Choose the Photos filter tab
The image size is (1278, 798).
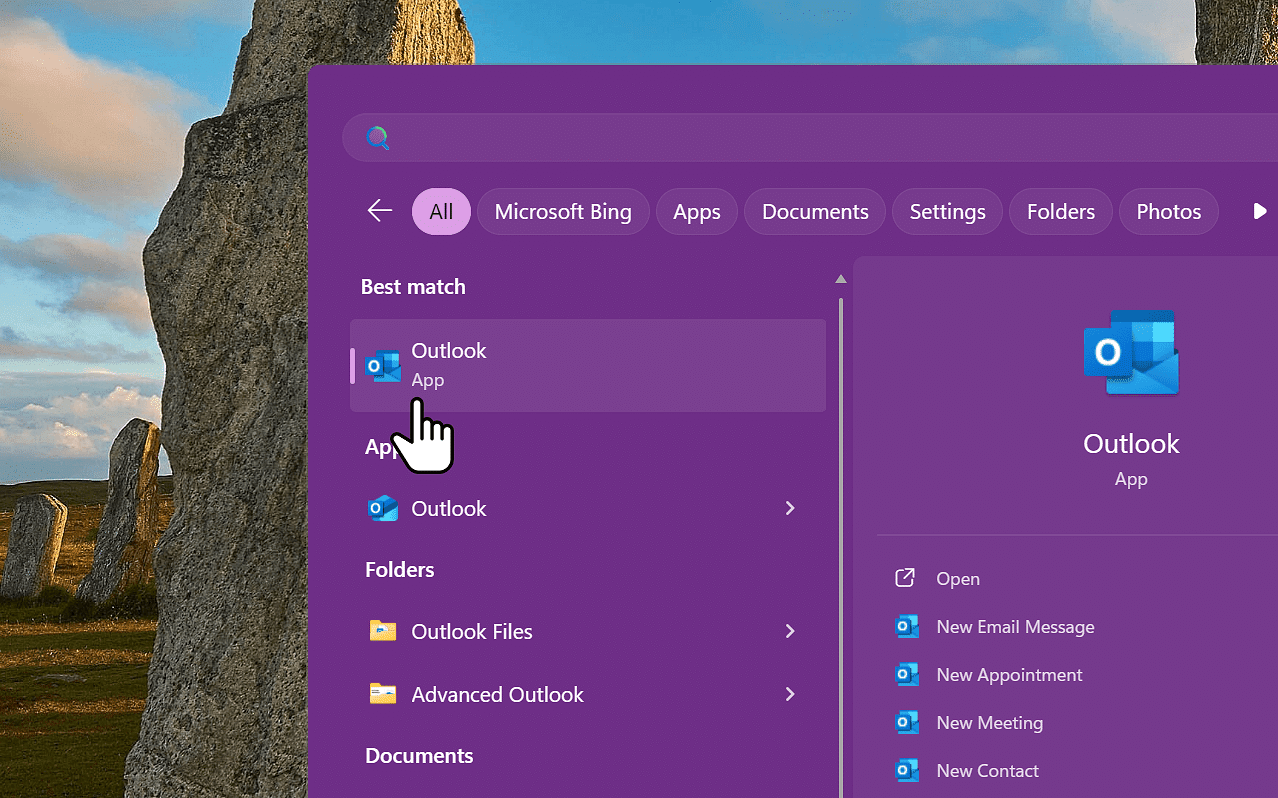(x=1168, y=212)
